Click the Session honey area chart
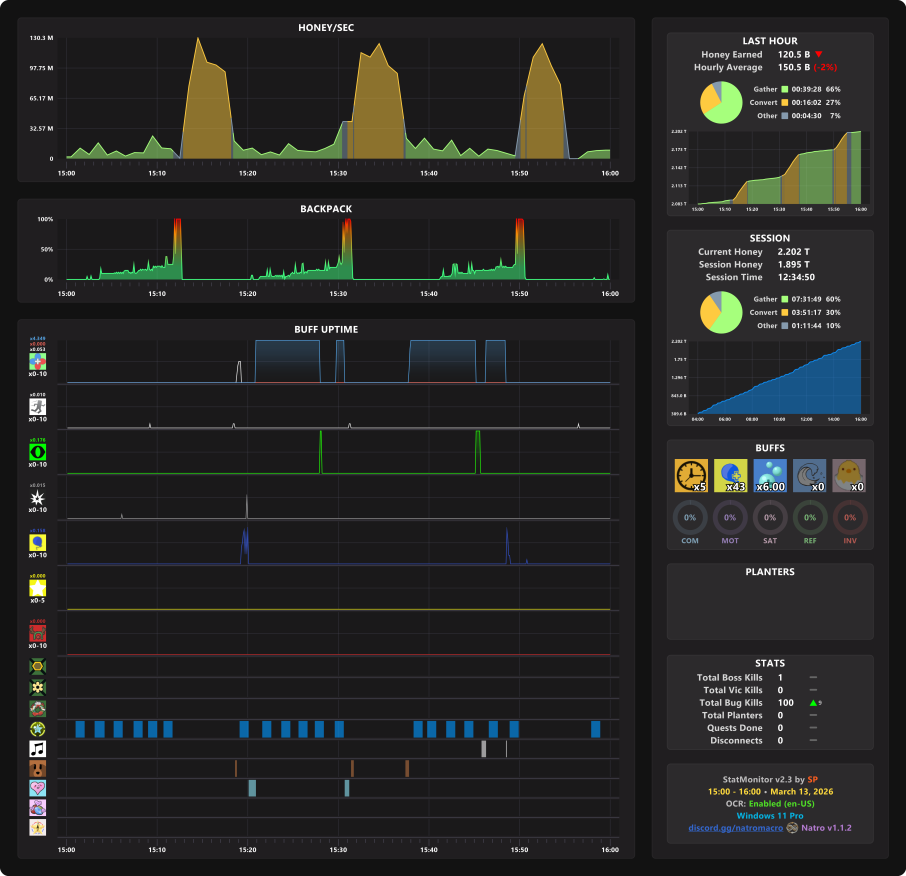The image size is (906, 876). click(x=779, y=377)
